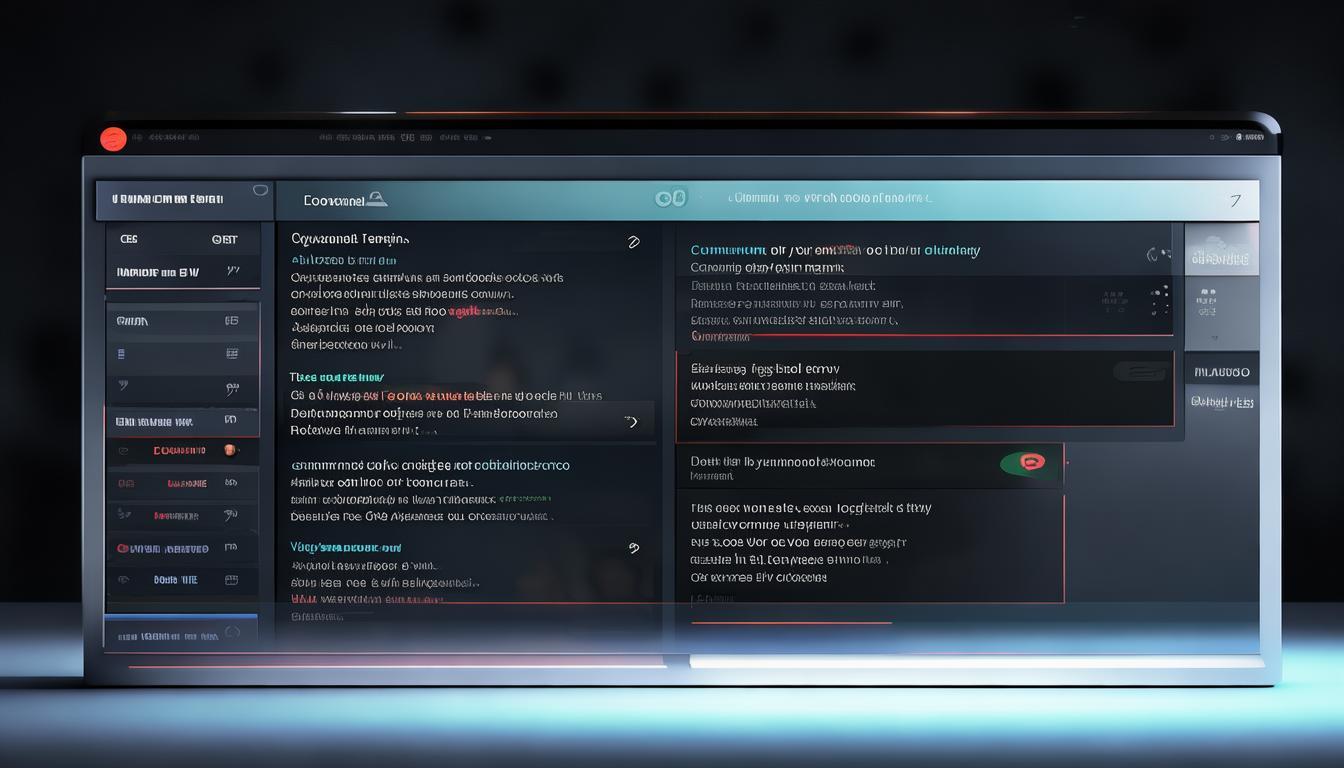Viewport: 1344px width, 768px height.
Task: Select the right tab at the top of the sidebar
Action: (224, 239)
